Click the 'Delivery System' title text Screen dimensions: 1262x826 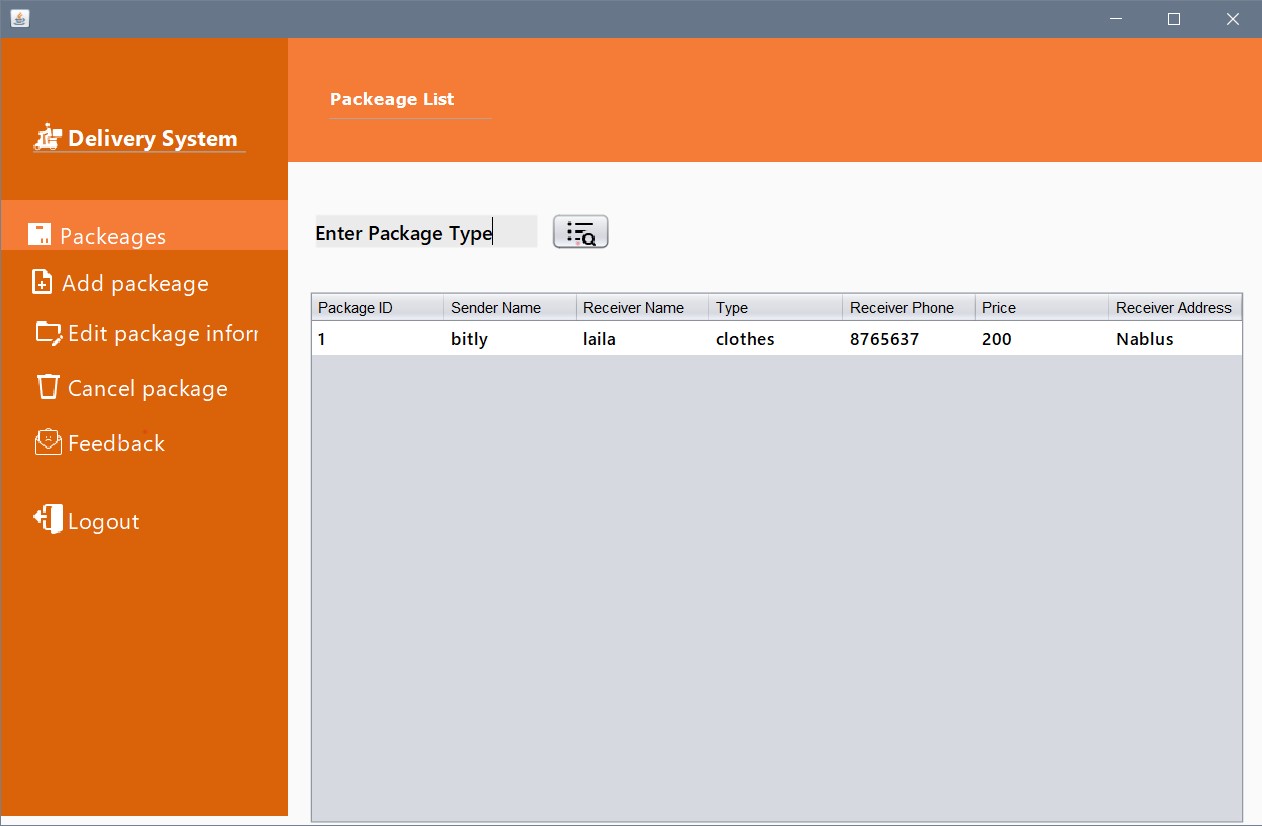153,139
